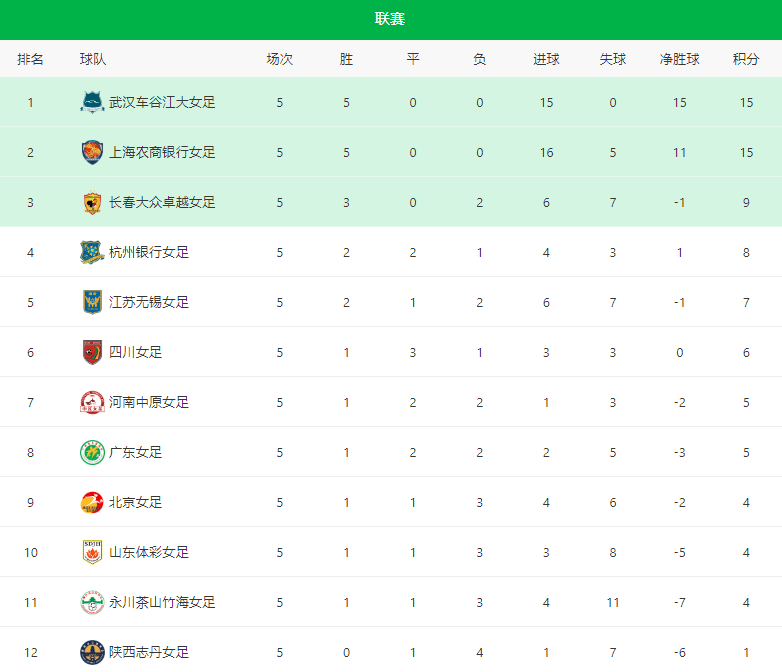The height and width of the screenshot is (672, 782).
Task: Click the 长春大众卓越女足 team badge
Action: [x=92, y=203]
